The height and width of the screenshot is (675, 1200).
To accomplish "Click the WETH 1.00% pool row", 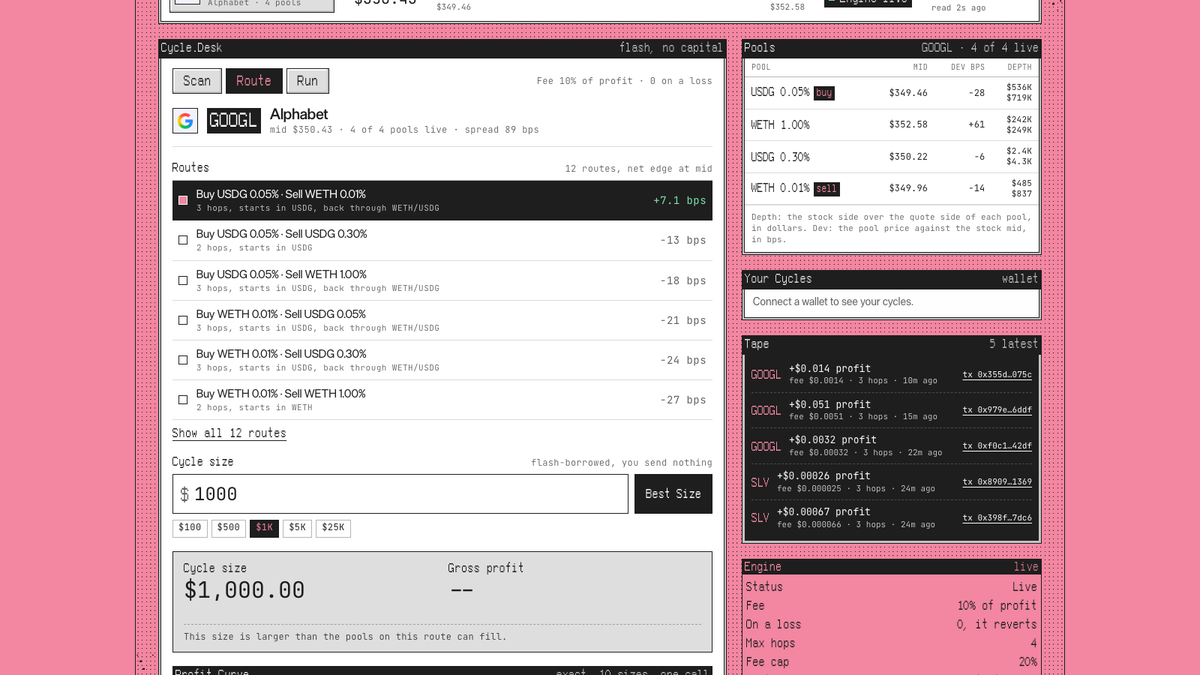I will [x=891, y=125].
